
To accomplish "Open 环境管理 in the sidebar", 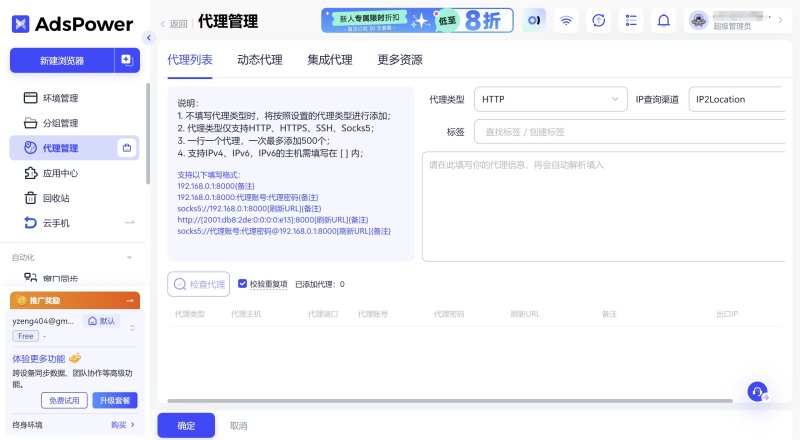I will pyautogui.click(x=60, y=98).
